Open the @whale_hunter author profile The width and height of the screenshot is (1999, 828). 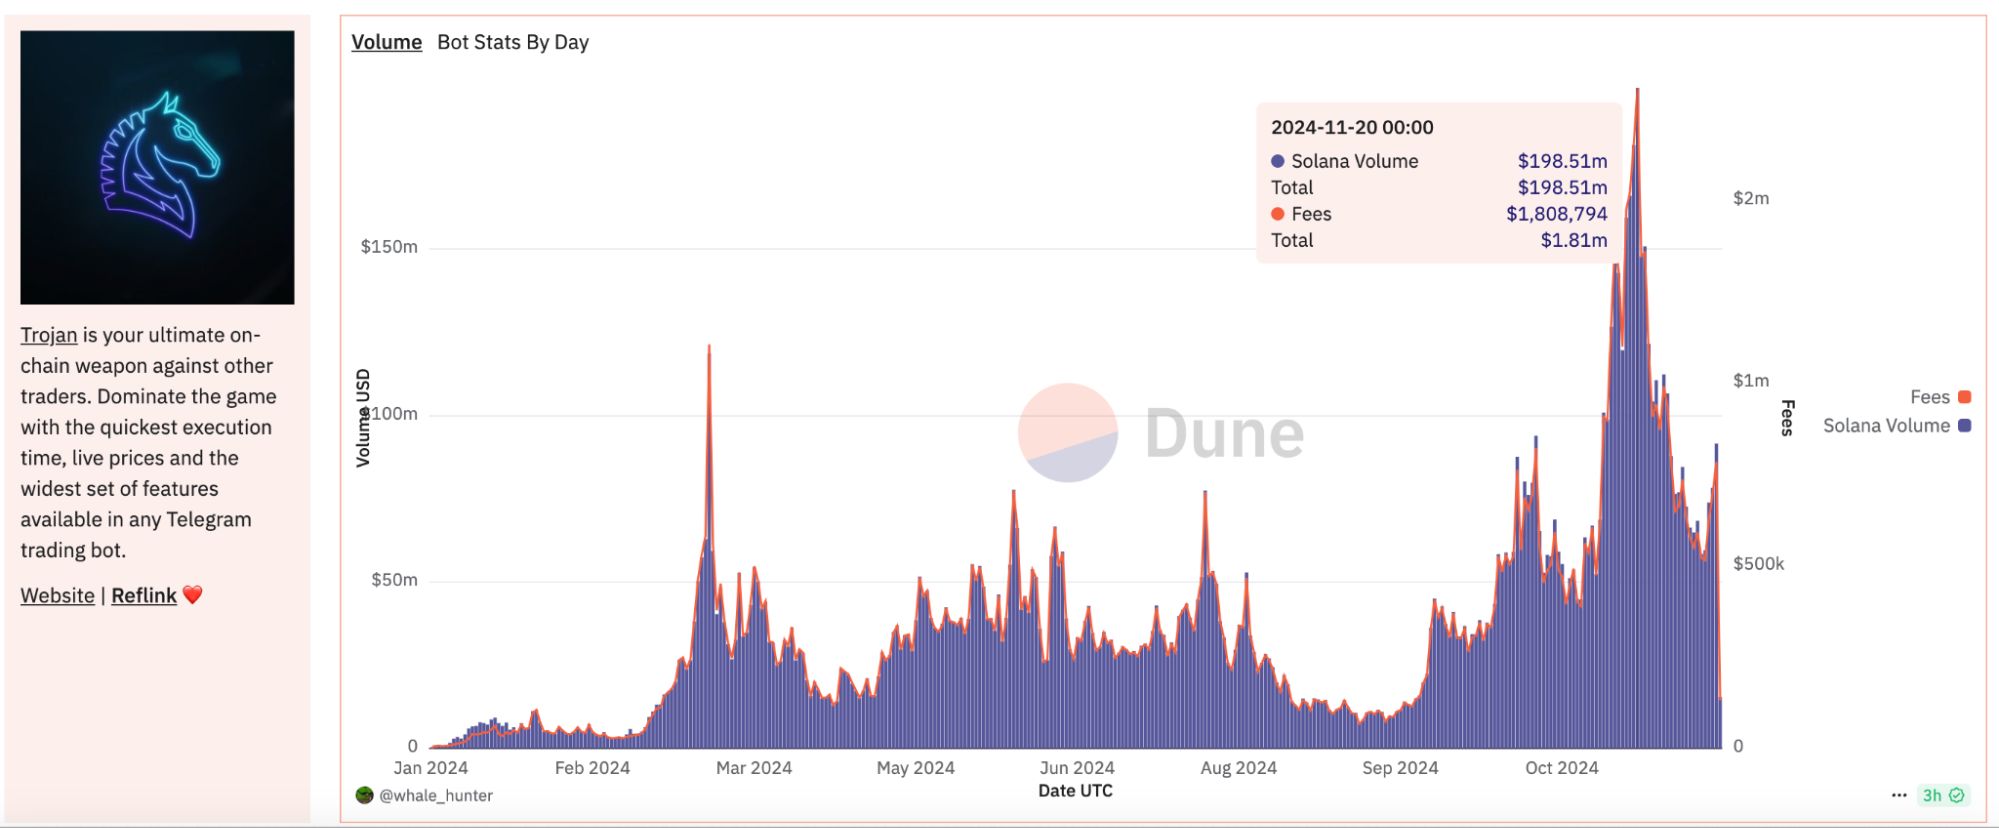click(x=436, y=796)
